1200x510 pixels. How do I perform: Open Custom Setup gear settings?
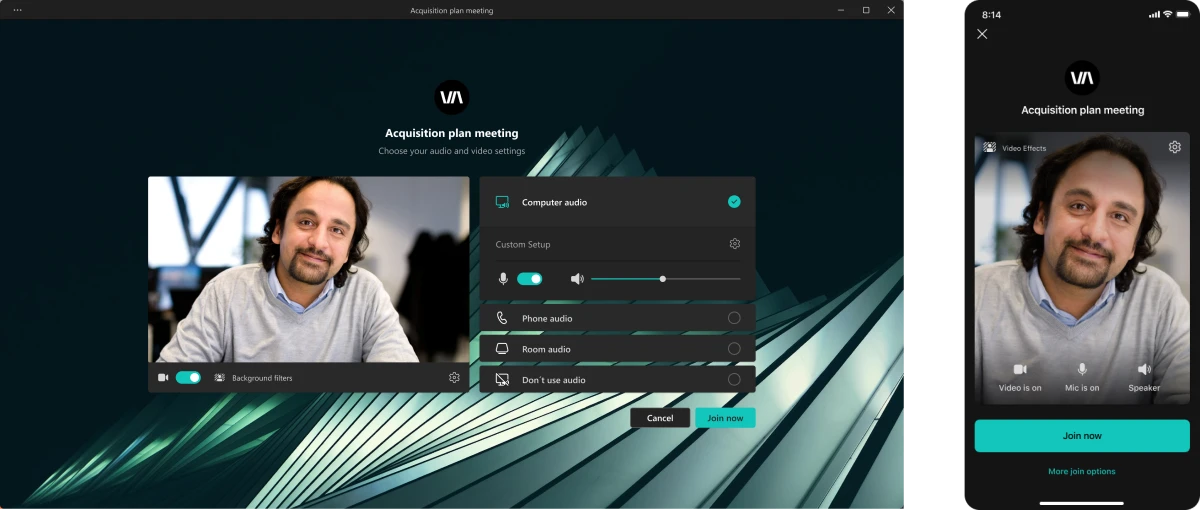[734, 244]
